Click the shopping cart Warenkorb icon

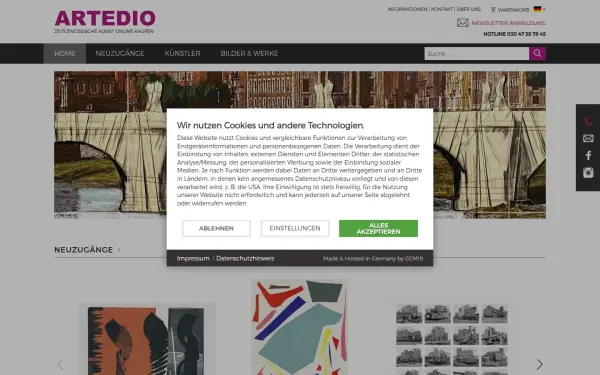click(x=493, y=9)
